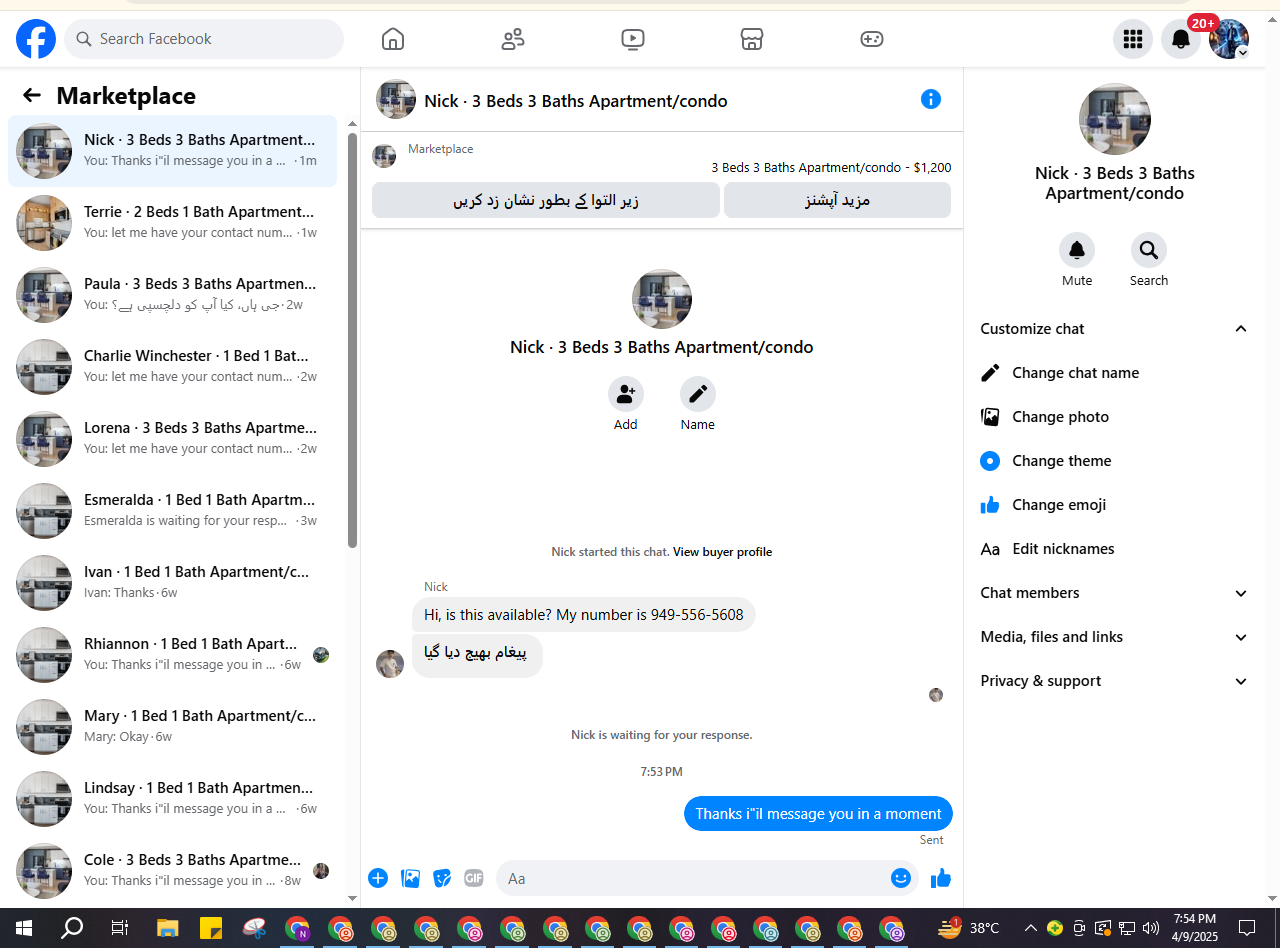Open the Friends icon in top bar
Image resolution: width=1280 pixels, height=948 pixels.
[x=513, y=39]
